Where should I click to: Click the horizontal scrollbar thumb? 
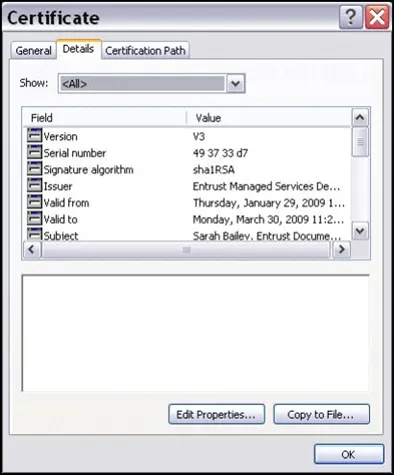[x=186, y=249]
